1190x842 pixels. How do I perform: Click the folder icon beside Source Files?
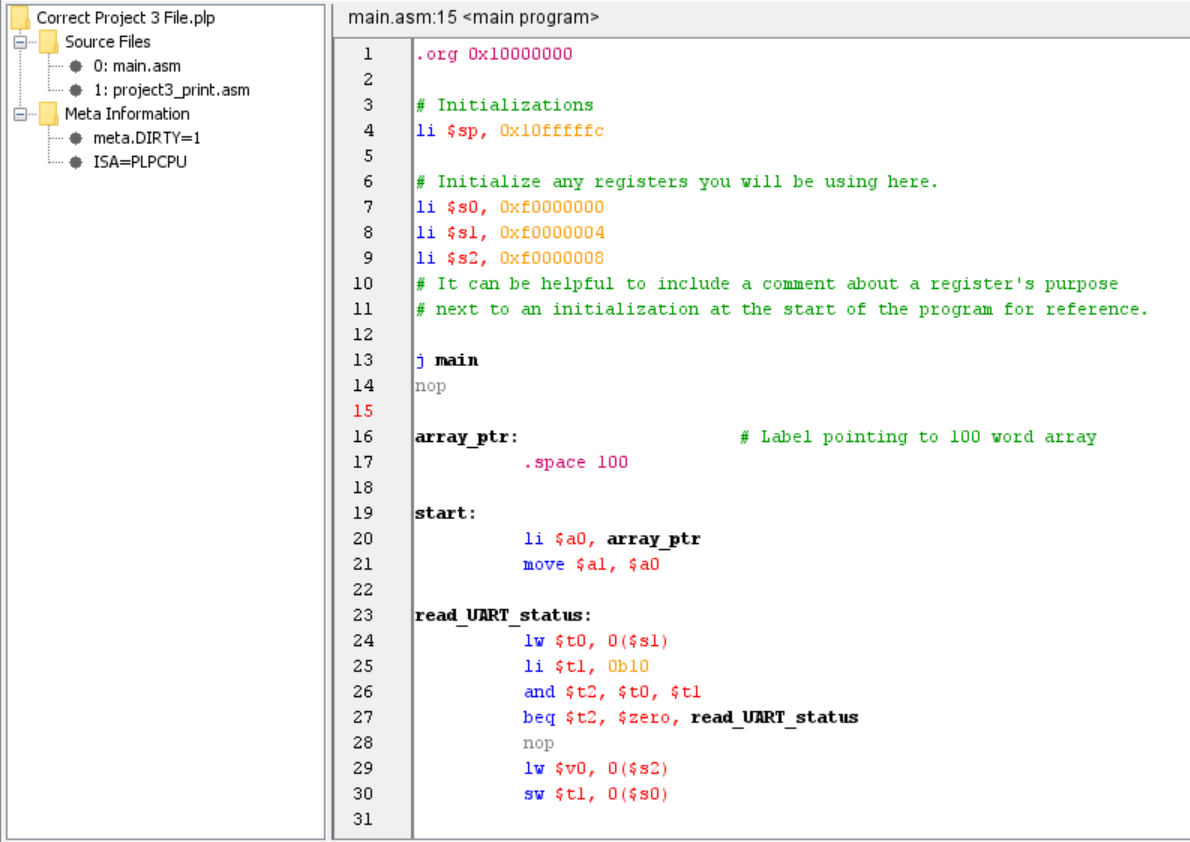click(47, 41)
